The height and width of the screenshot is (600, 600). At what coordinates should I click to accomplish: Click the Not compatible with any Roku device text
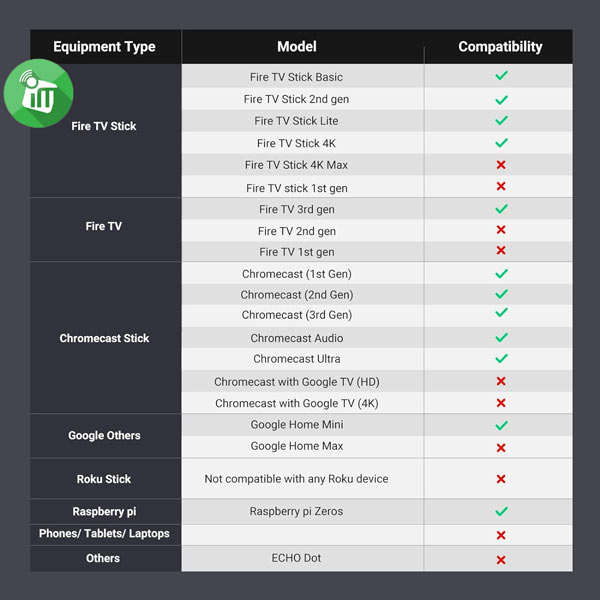(x=296, y=479)
